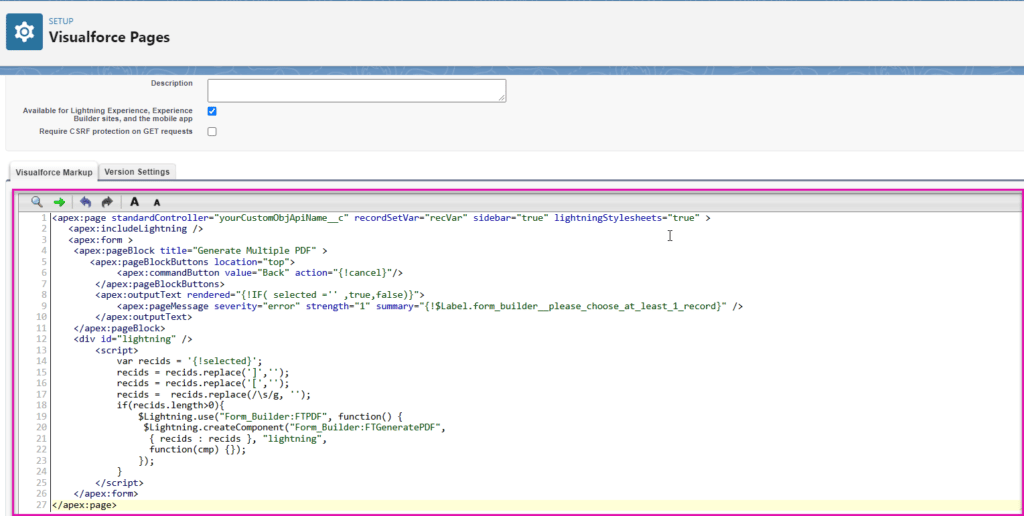Click the Setup gear icon
The width and height of the screenshot is (1024, 516).
pyautogui.click(x=25, y=31)
